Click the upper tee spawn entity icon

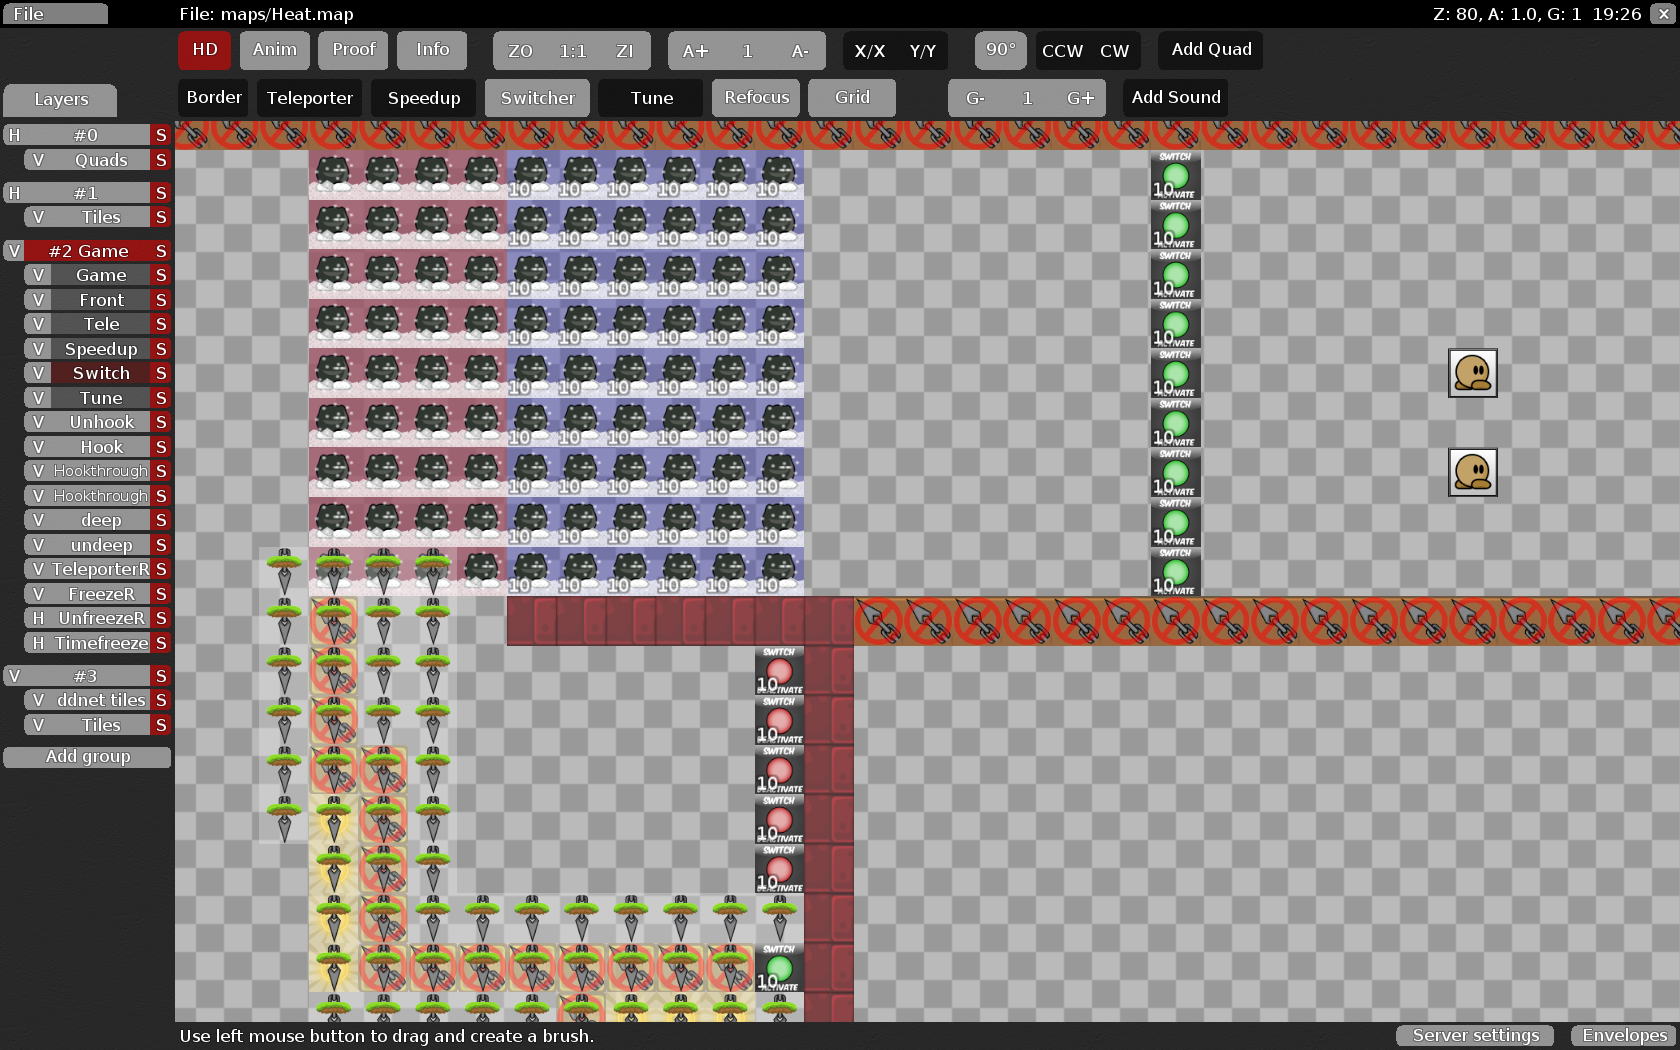point(1472,373)
